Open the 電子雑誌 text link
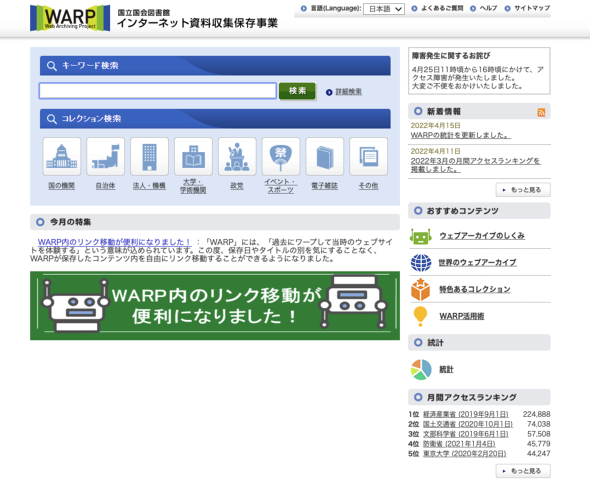 325,185
